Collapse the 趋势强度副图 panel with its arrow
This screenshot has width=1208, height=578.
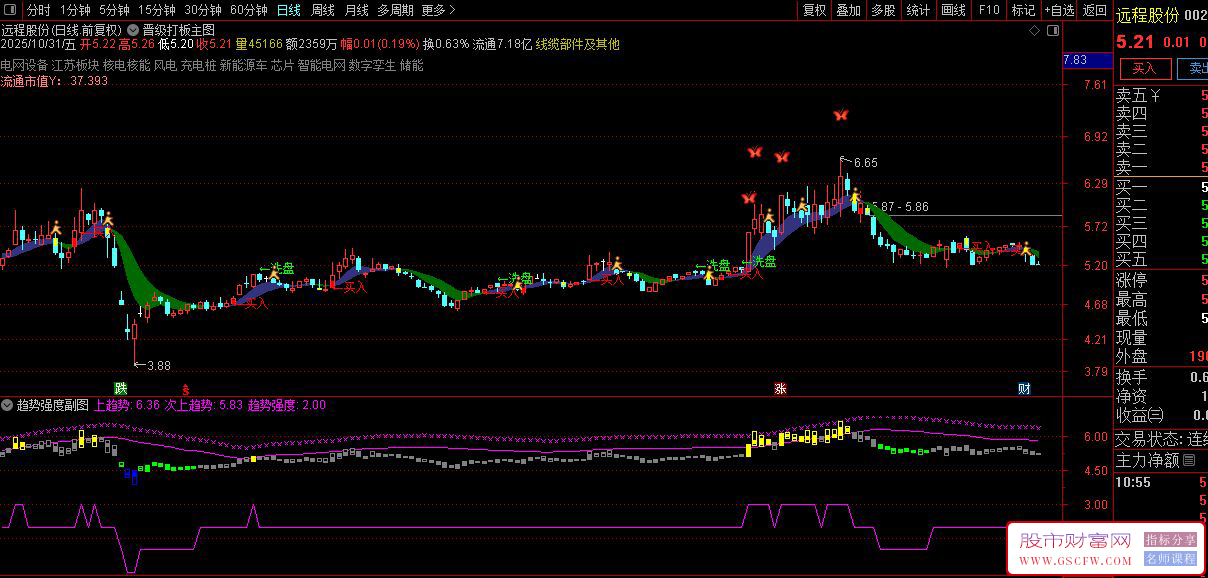8,405
